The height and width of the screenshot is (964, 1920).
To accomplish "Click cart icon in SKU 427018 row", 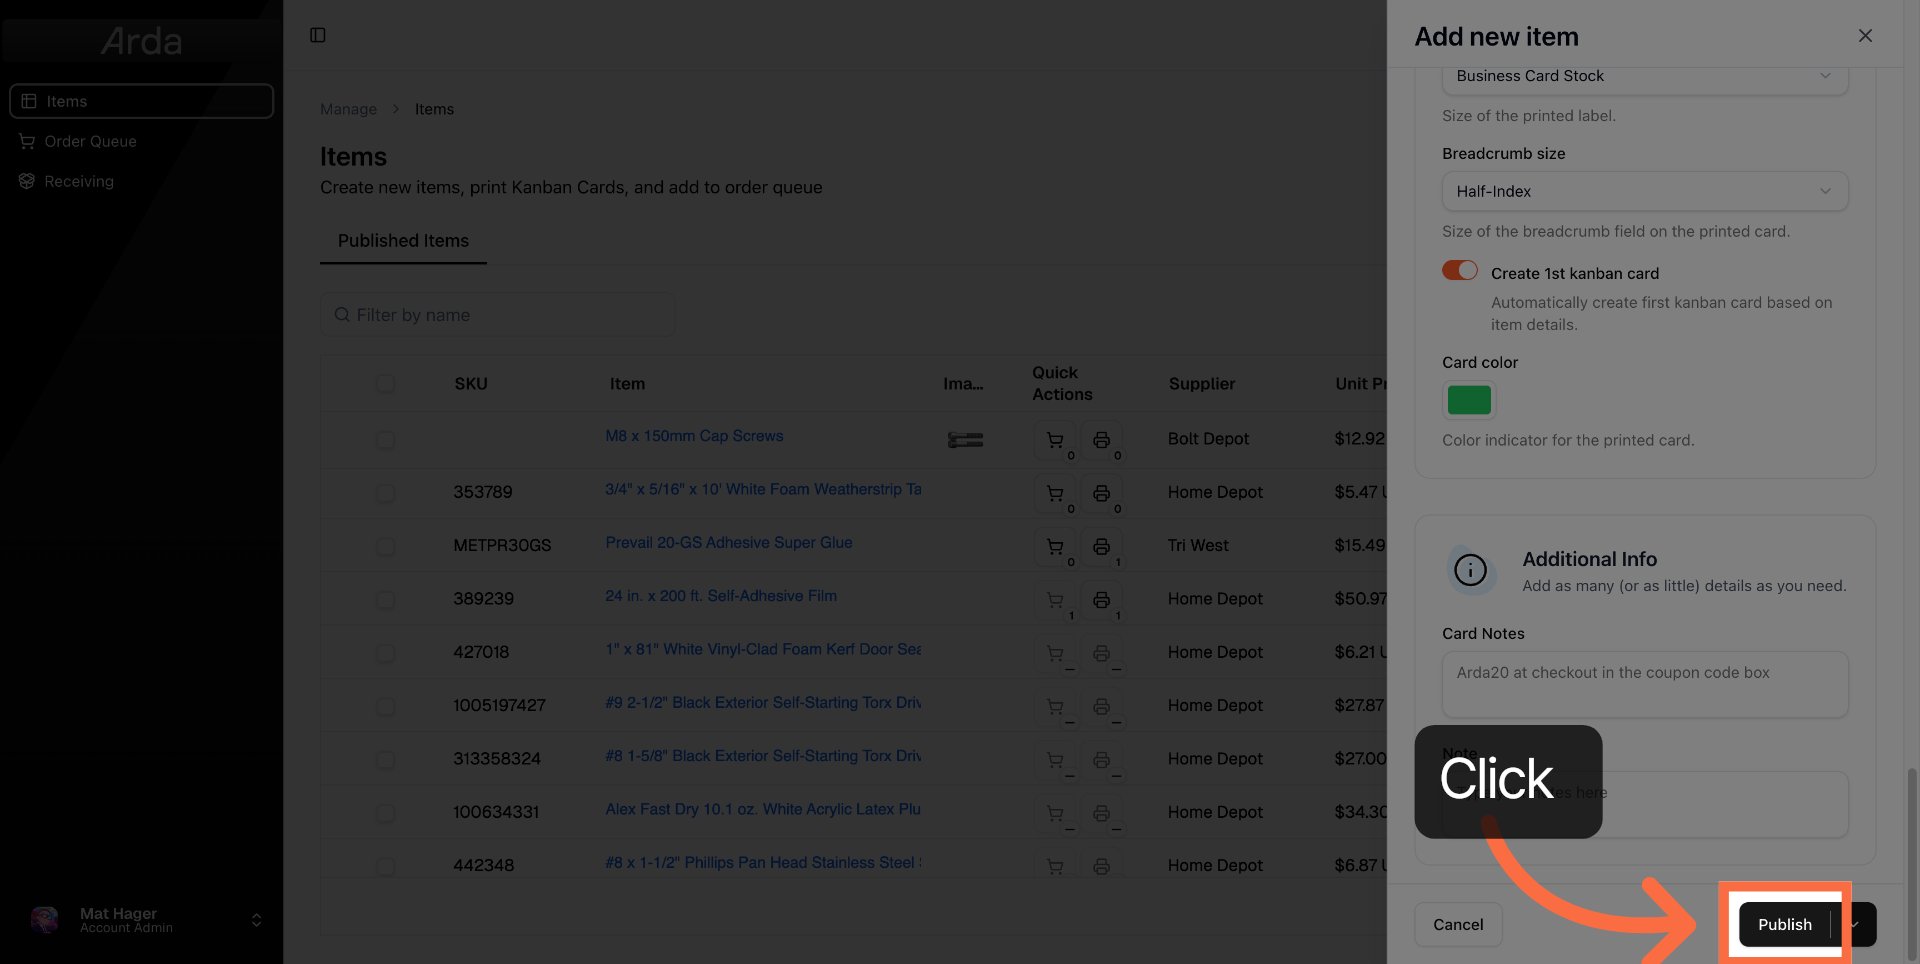I will point(1055,653).
